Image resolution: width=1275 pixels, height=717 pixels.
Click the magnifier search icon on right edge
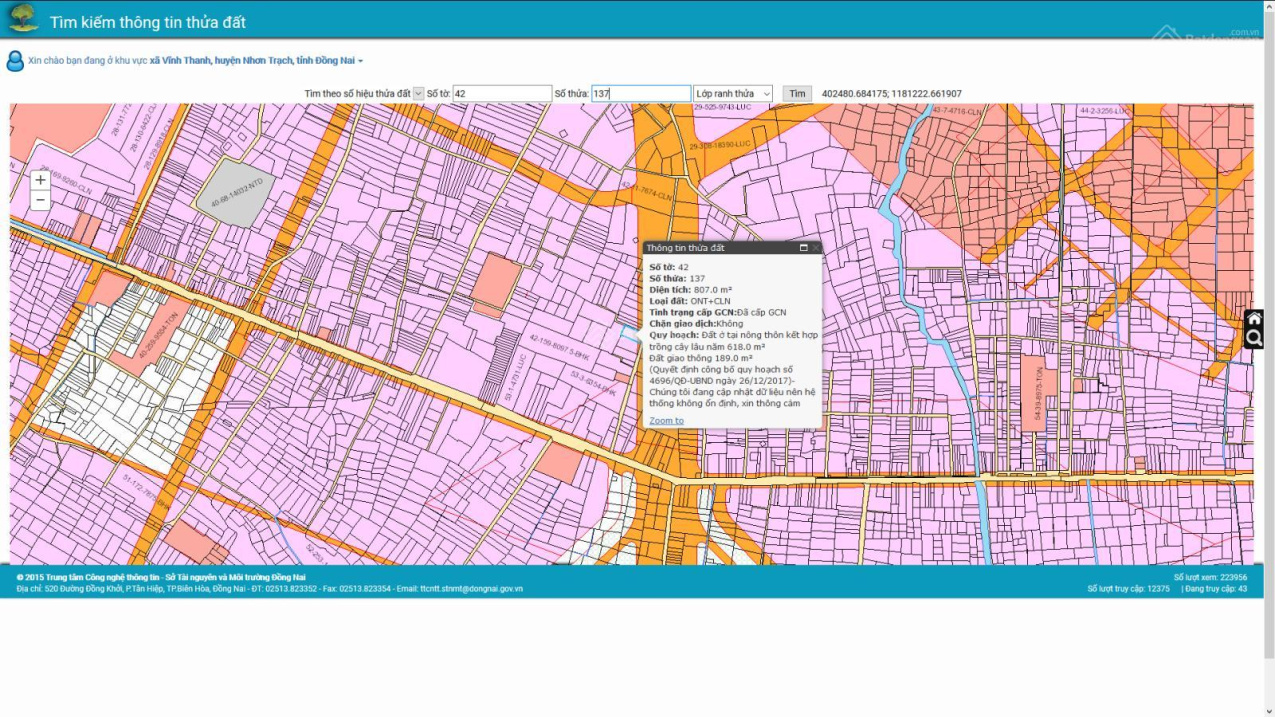point(1254,339)
